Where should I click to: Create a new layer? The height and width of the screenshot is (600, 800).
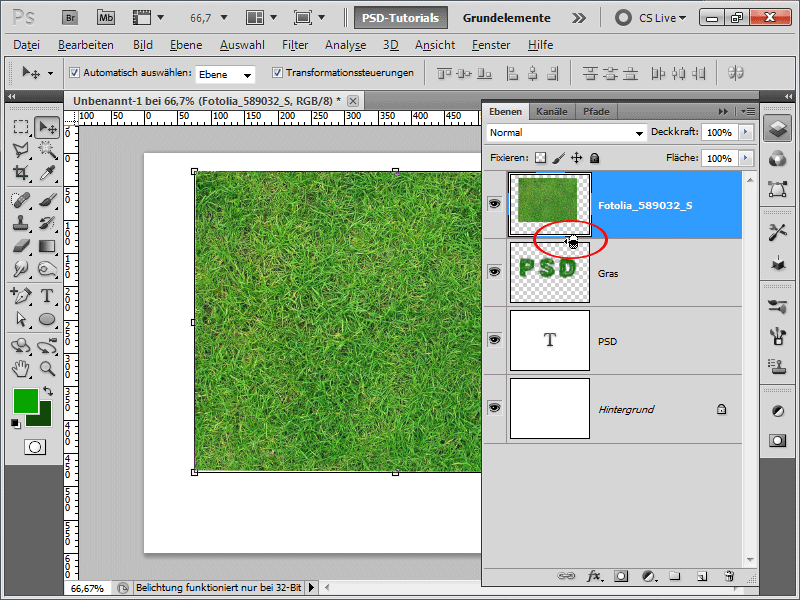[x=702, y=576]
